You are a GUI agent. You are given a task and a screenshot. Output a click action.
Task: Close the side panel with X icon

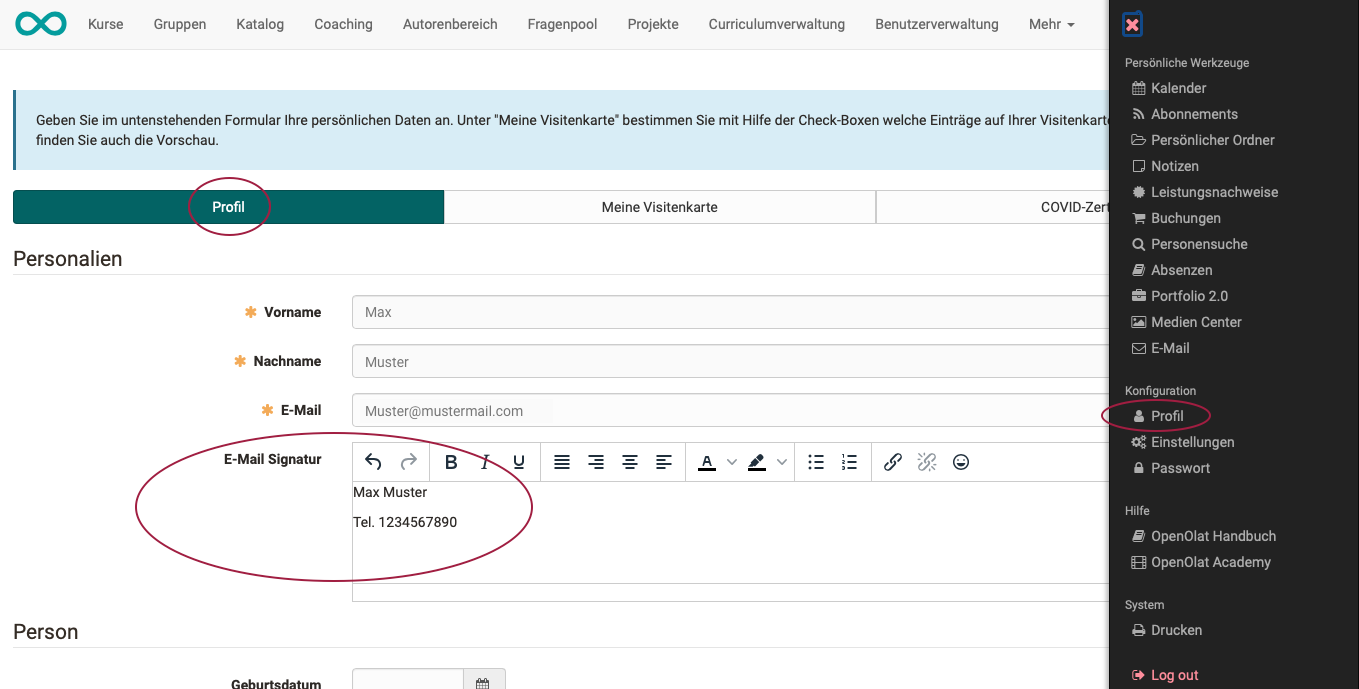[1132, 25]
